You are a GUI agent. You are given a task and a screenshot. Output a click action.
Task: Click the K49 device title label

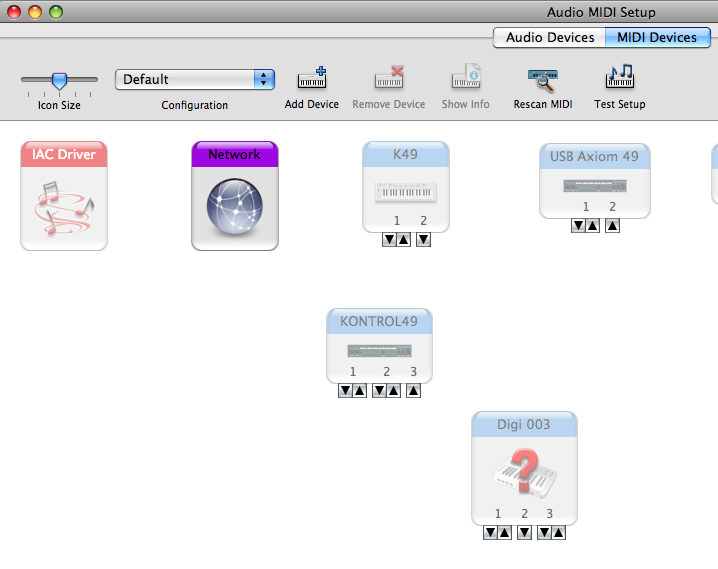click(406, 154)
